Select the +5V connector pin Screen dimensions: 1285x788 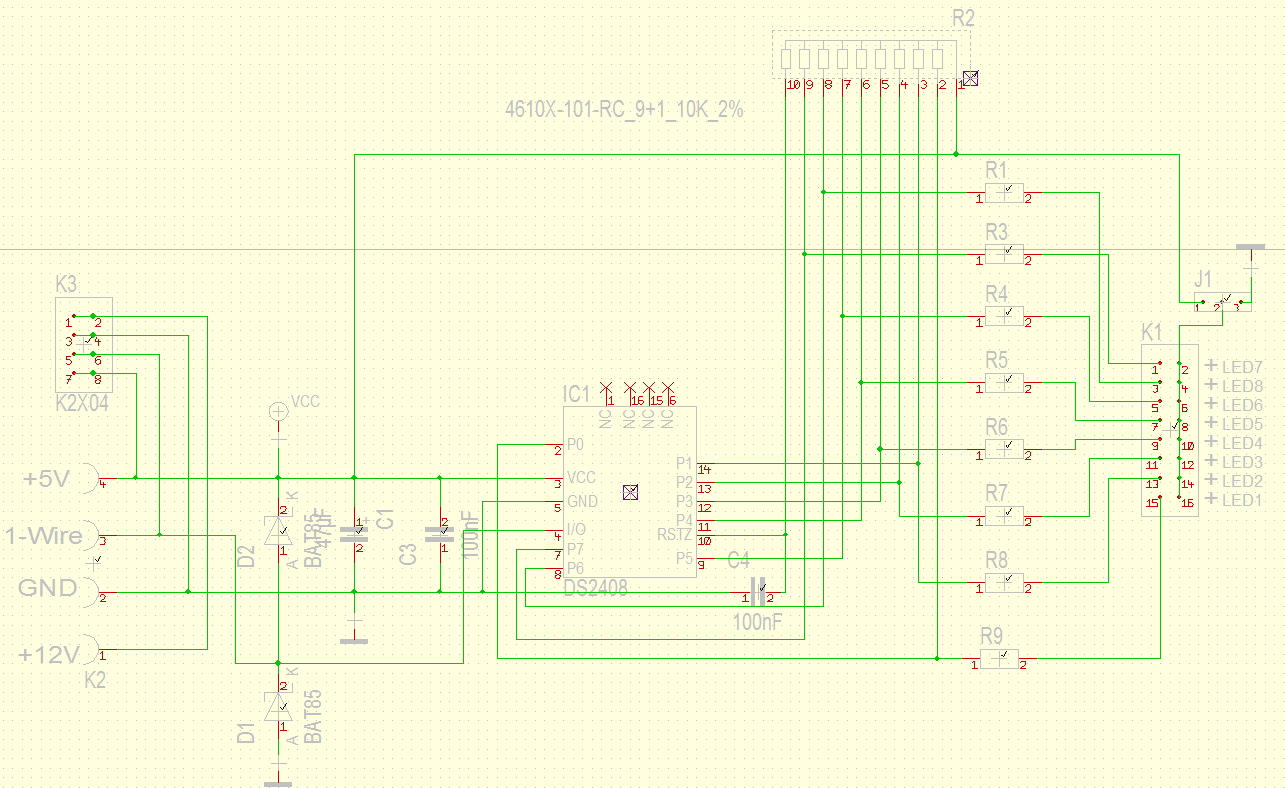click(x=92, y=479)
